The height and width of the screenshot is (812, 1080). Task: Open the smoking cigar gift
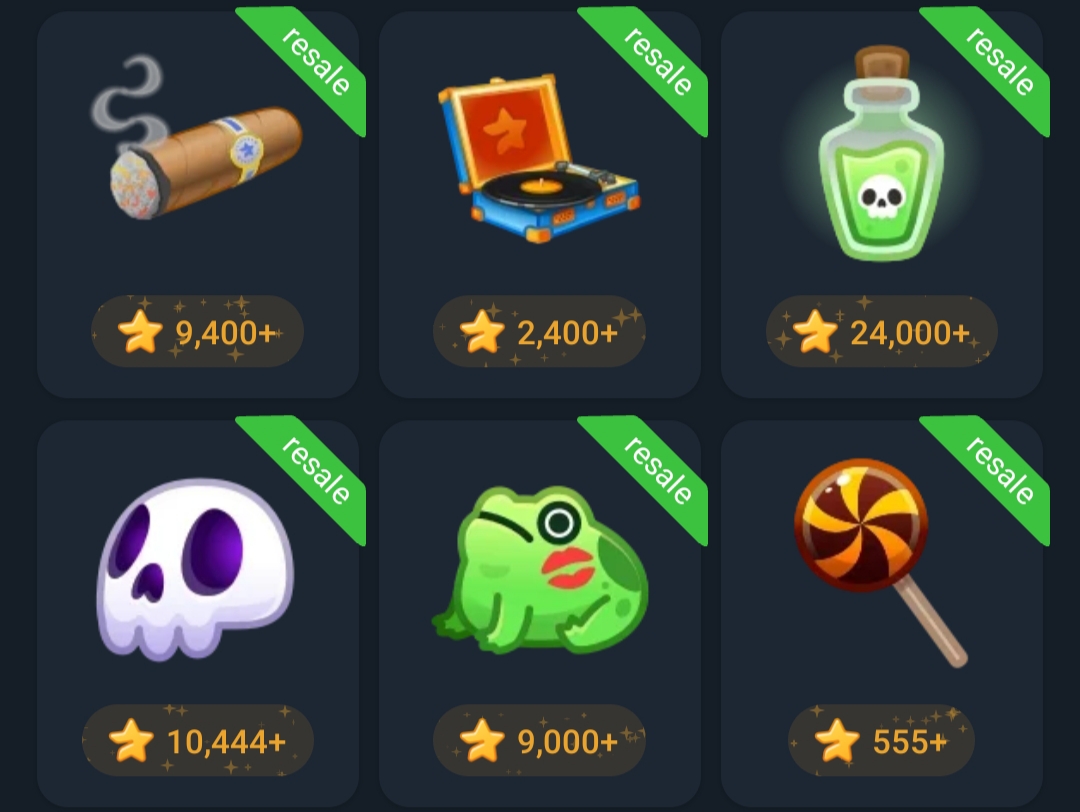[196, 140]
